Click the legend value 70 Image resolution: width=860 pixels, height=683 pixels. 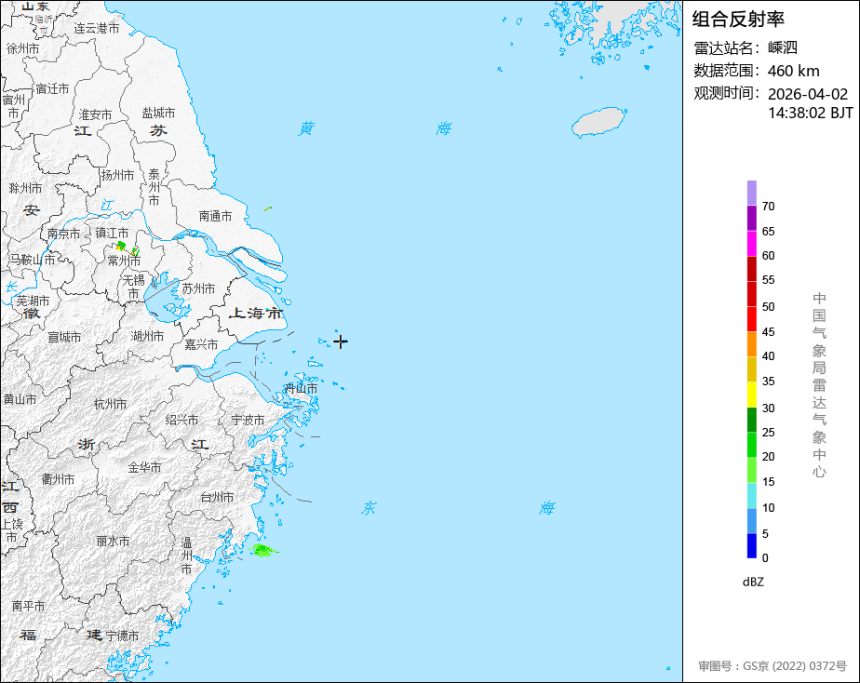768,206
